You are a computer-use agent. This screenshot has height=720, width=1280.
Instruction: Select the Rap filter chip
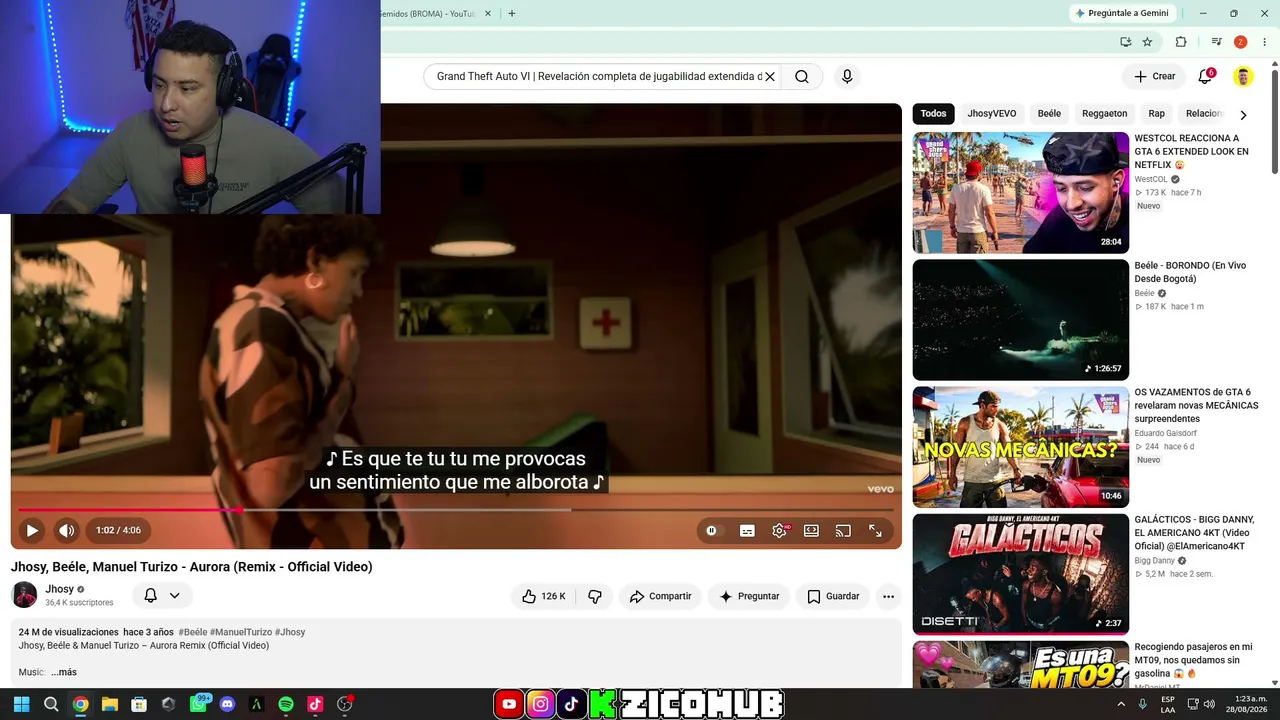point(1156,114)
